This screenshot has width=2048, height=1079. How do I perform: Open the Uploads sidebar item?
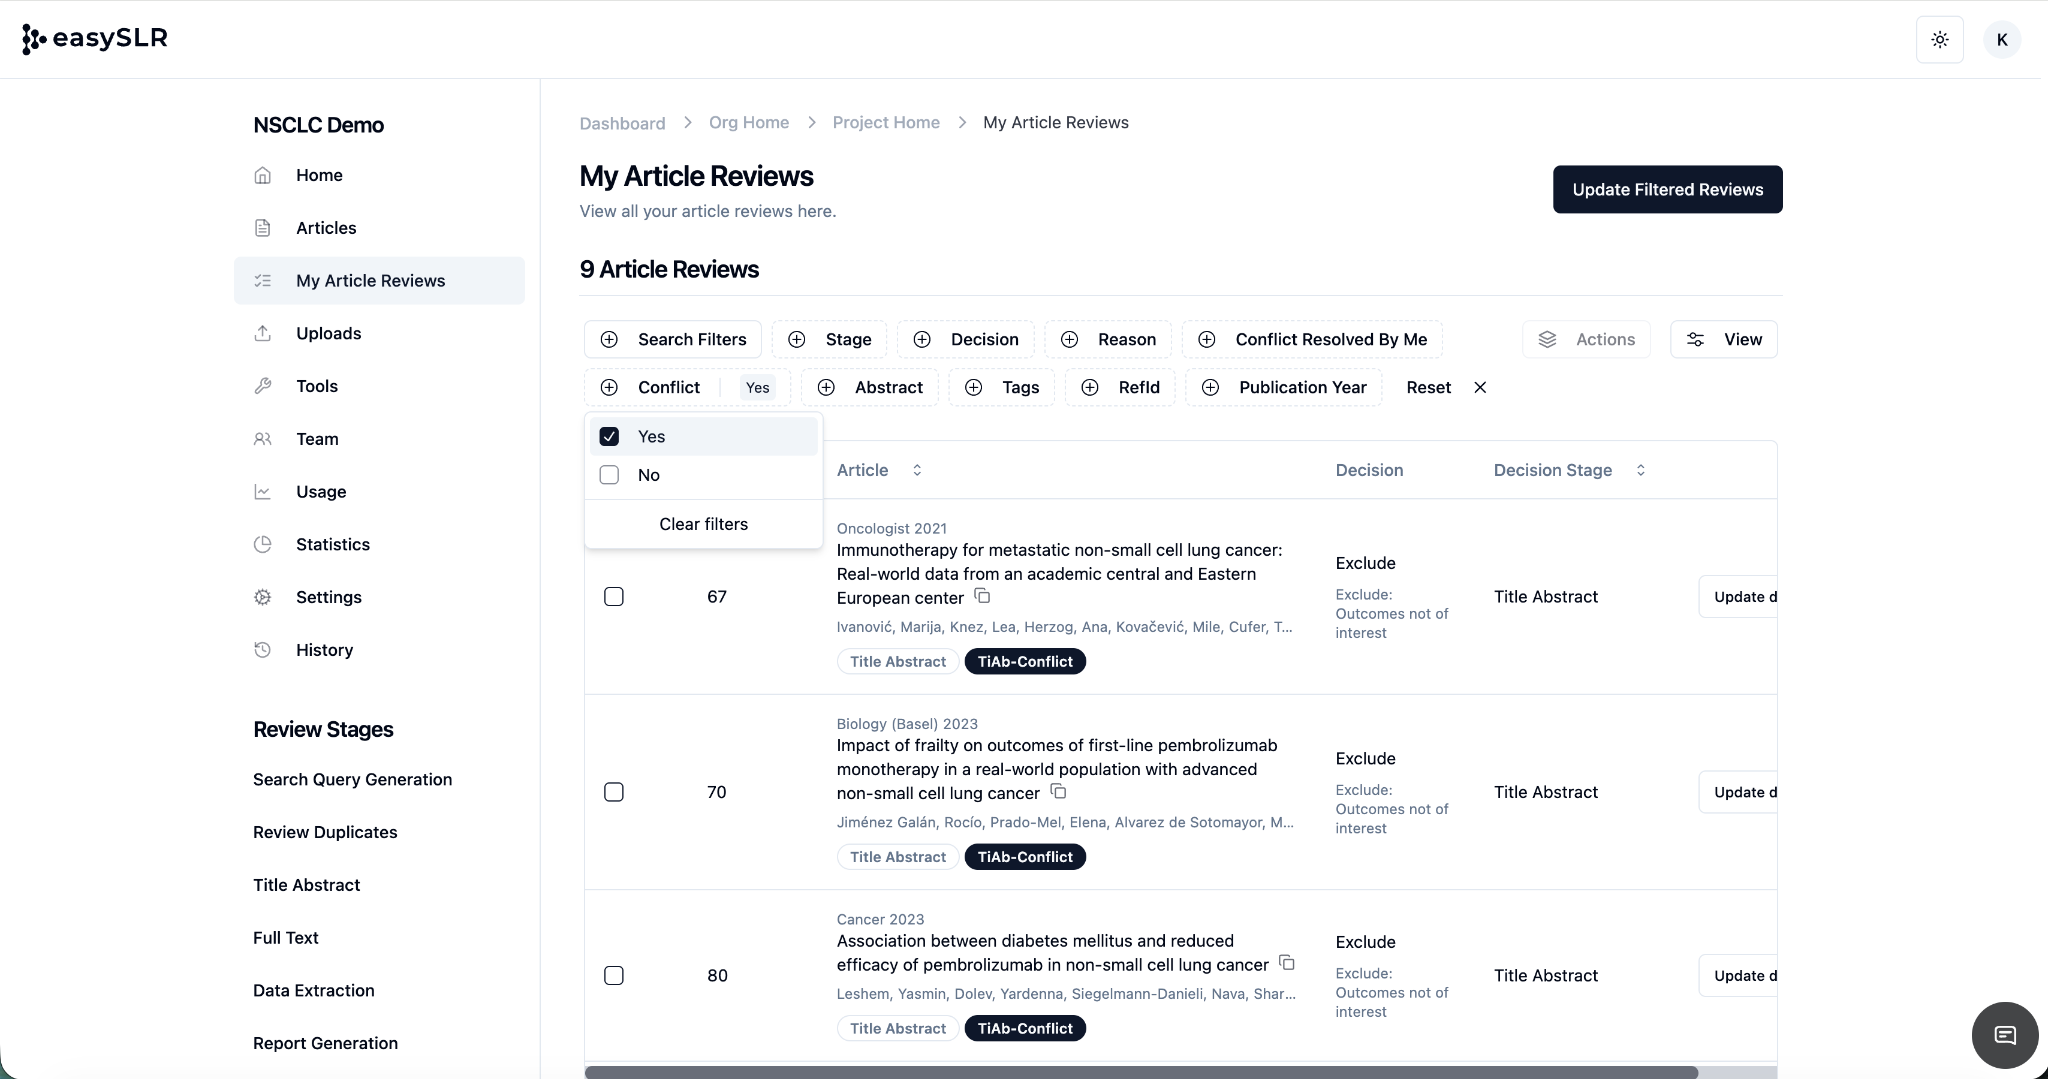(328, 333)
